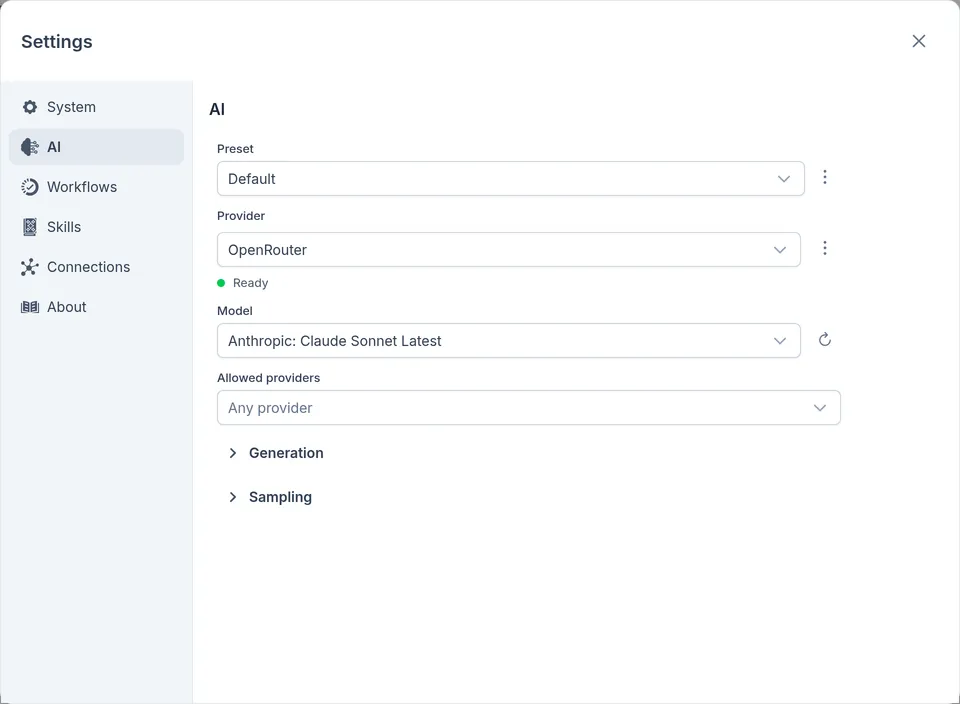Close the Settings dialog
Image resolution: width=960 pixels, height=704 pixels.
click(x=918, y=41)
